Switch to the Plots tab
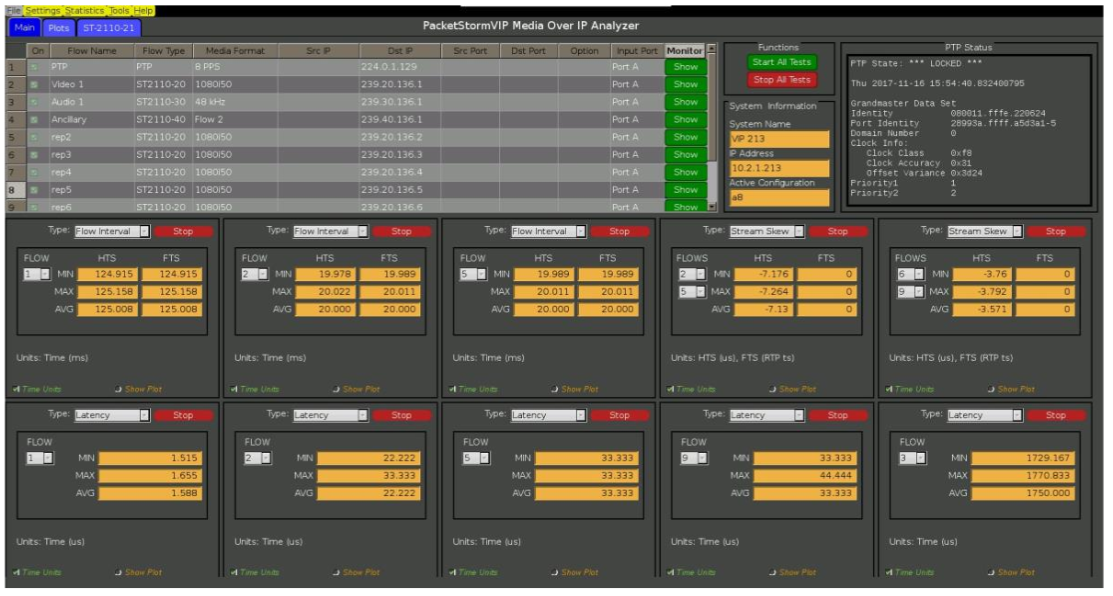The height and width of the screenshot is (596, 1113). tap(58, 27)
